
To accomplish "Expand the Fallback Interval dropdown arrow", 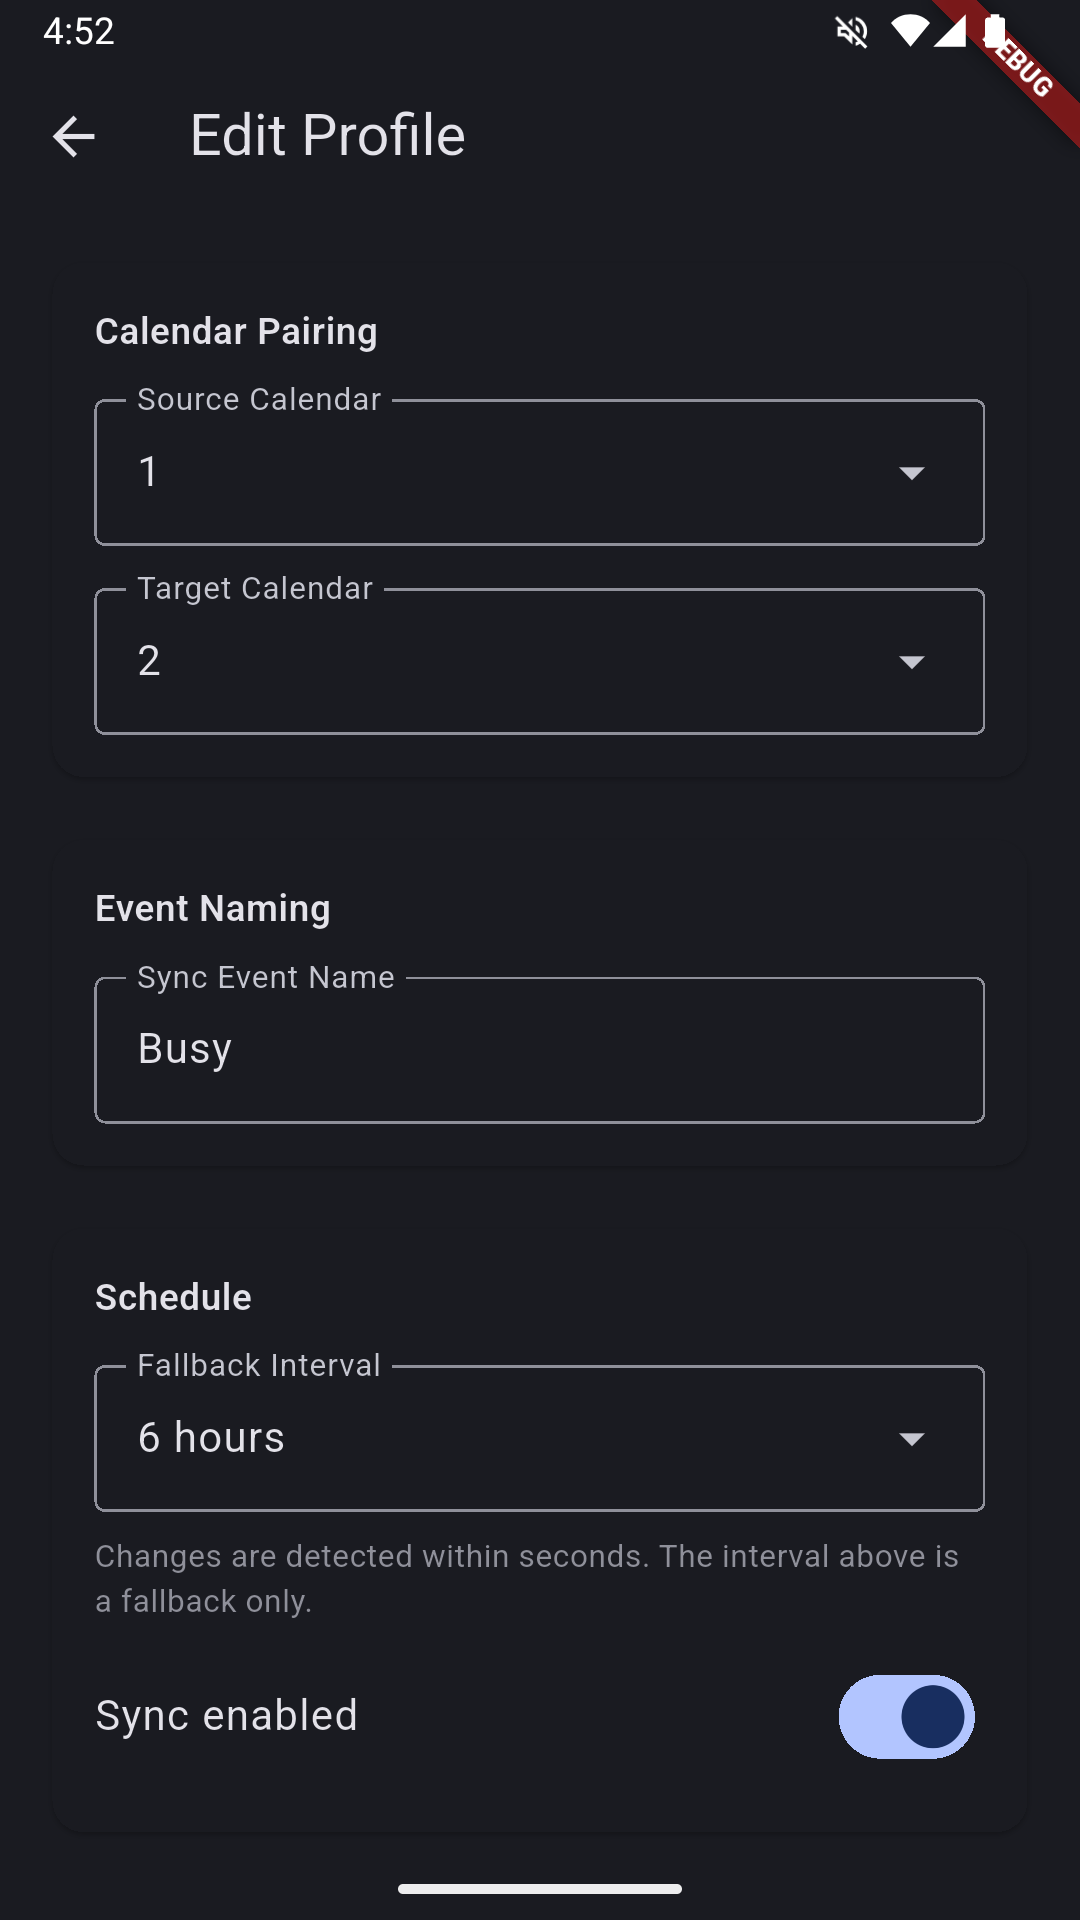I will click(911, 1439).
